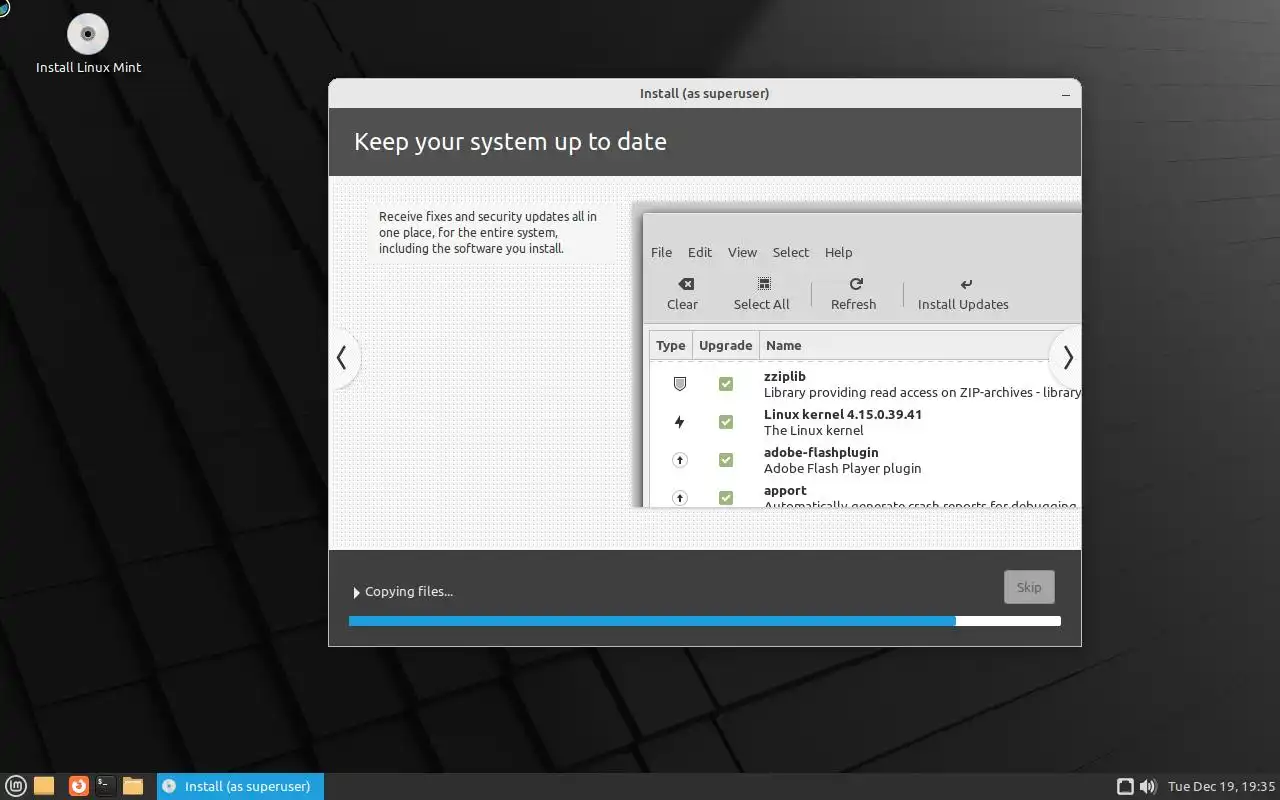
Task: Expand the Copying files details triangle
Action: coord(356,592)
